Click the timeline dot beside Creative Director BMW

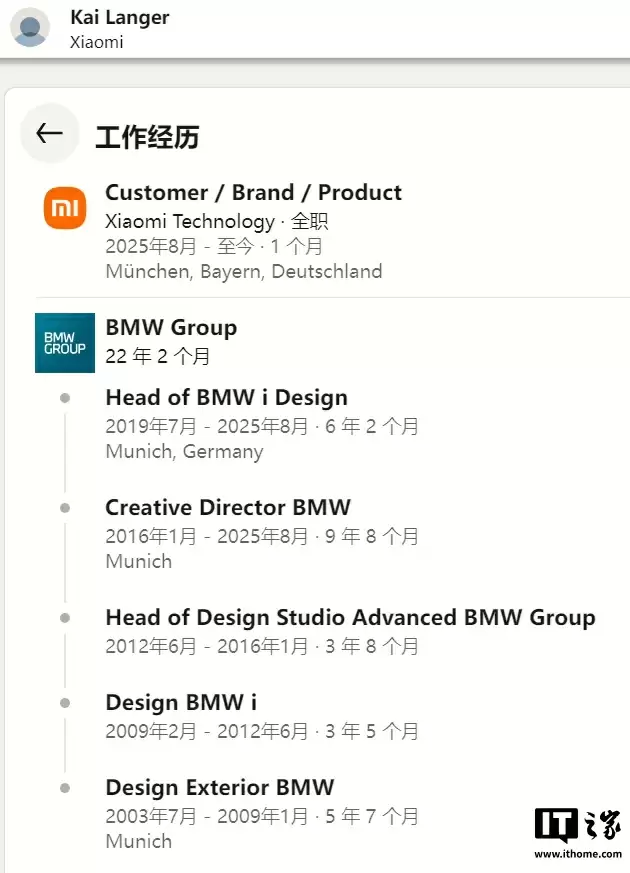(65, 508)
